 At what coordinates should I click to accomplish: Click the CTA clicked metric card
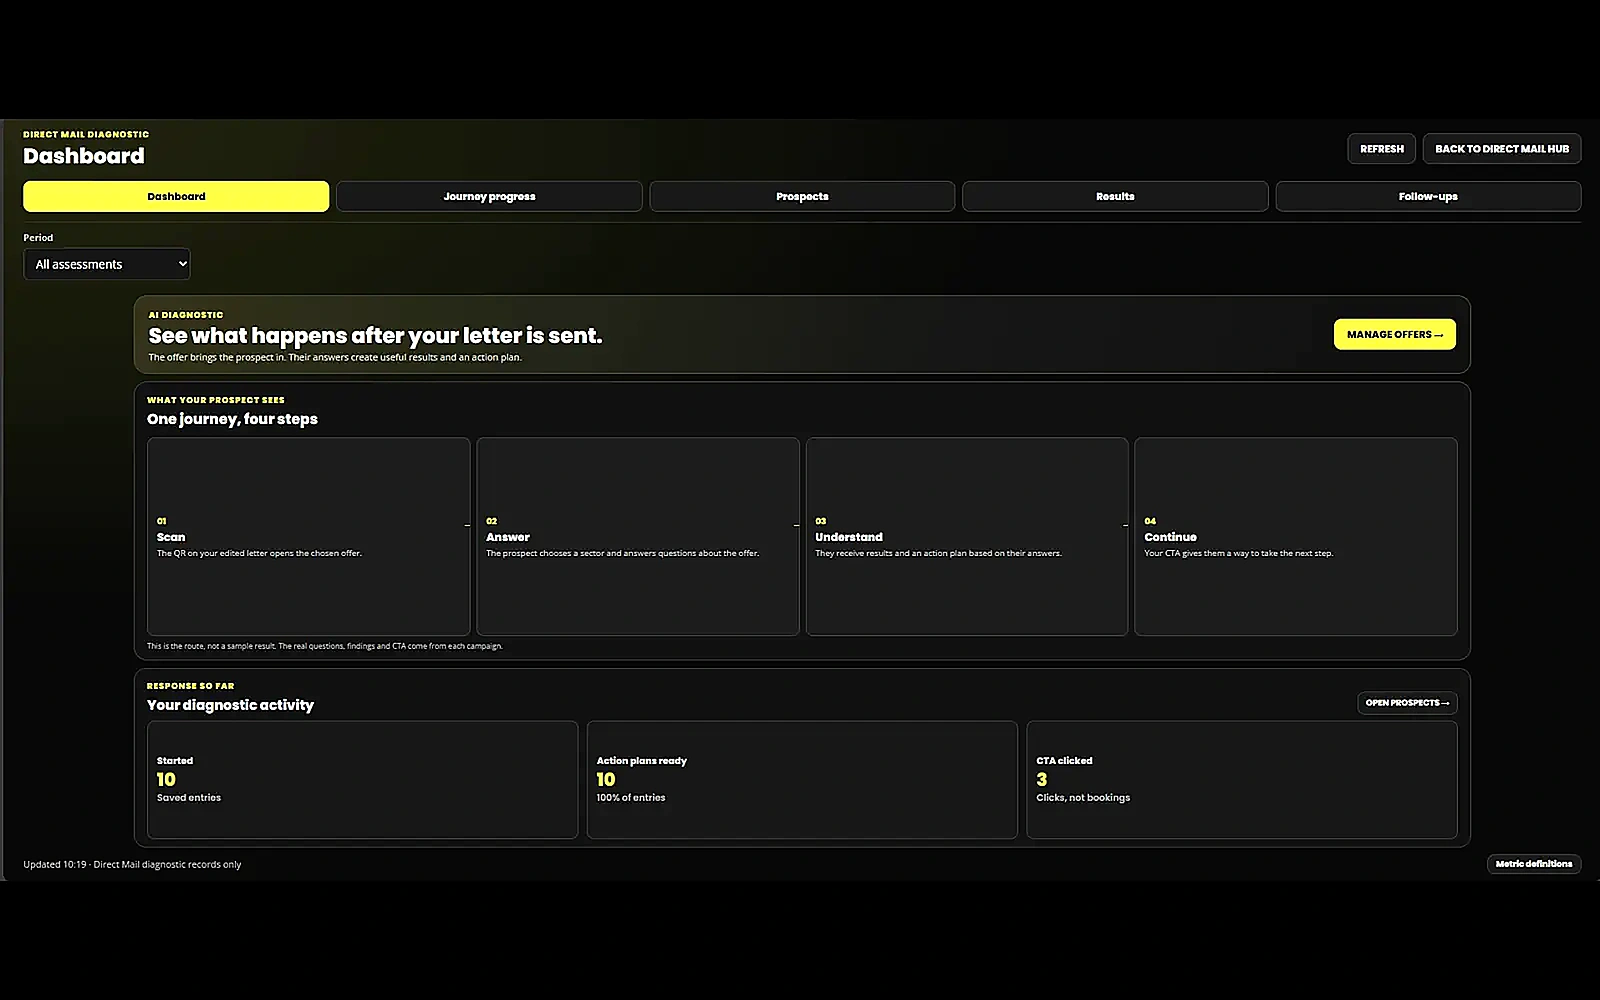(x=1242, y=780)
